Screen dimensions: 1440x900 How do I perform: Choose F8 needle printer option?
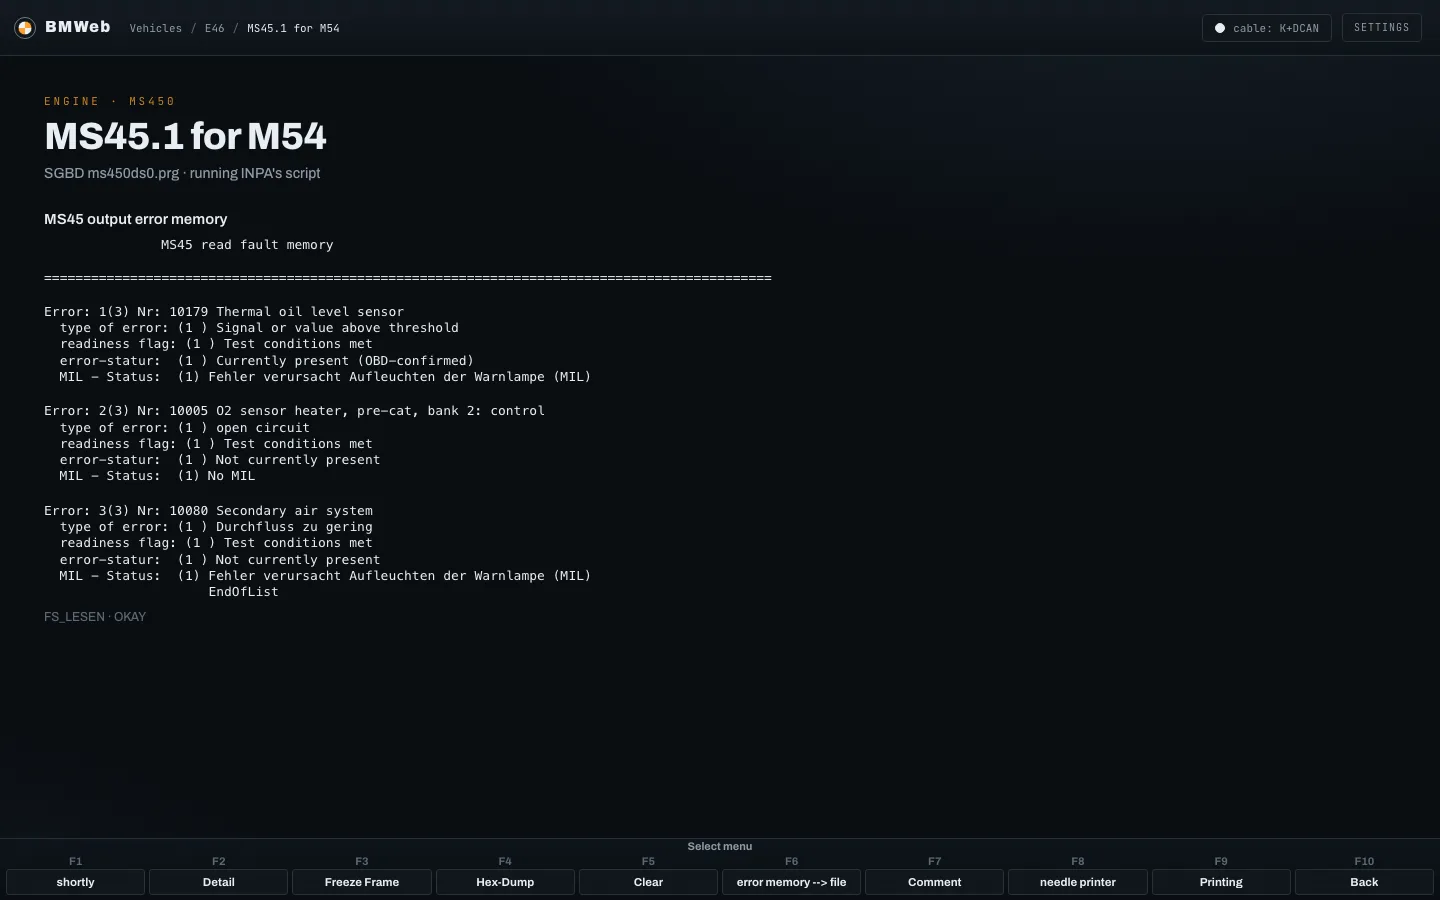[x=1078, y=882]
